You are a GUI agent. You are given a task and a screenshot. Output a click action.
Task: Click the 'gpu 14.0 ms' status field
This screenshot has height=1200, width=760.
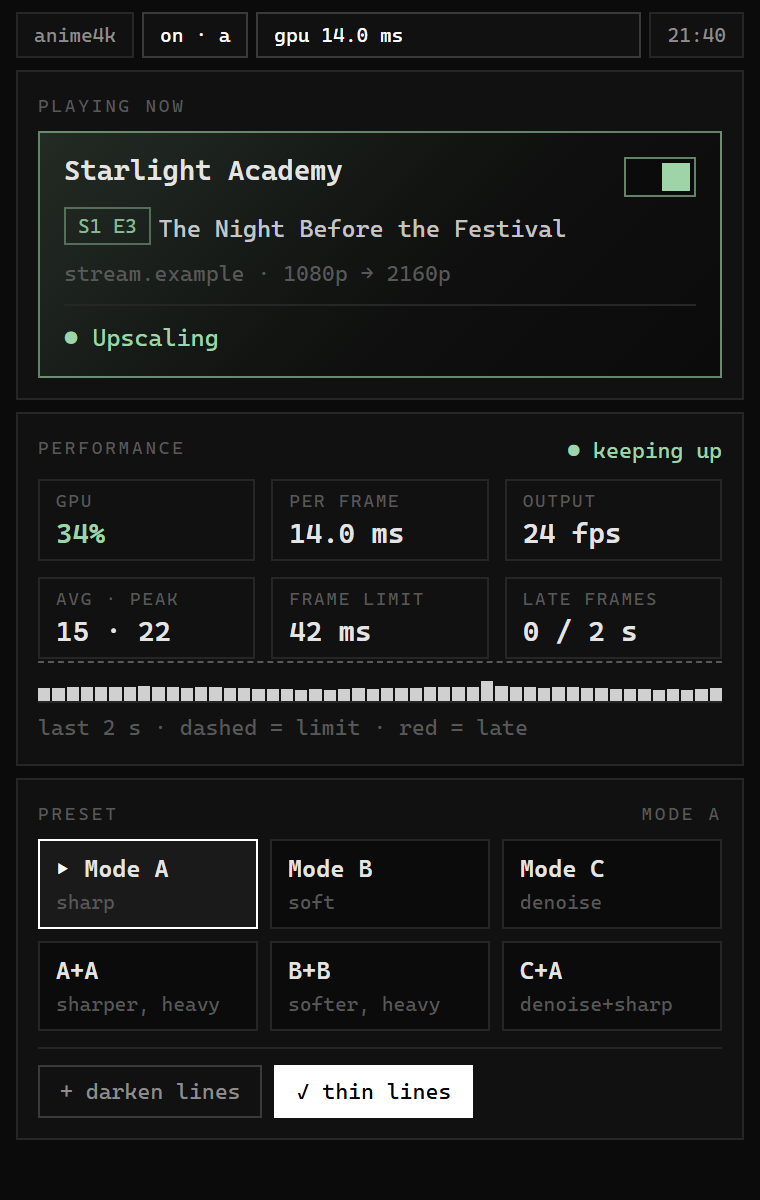coord(448,35)
